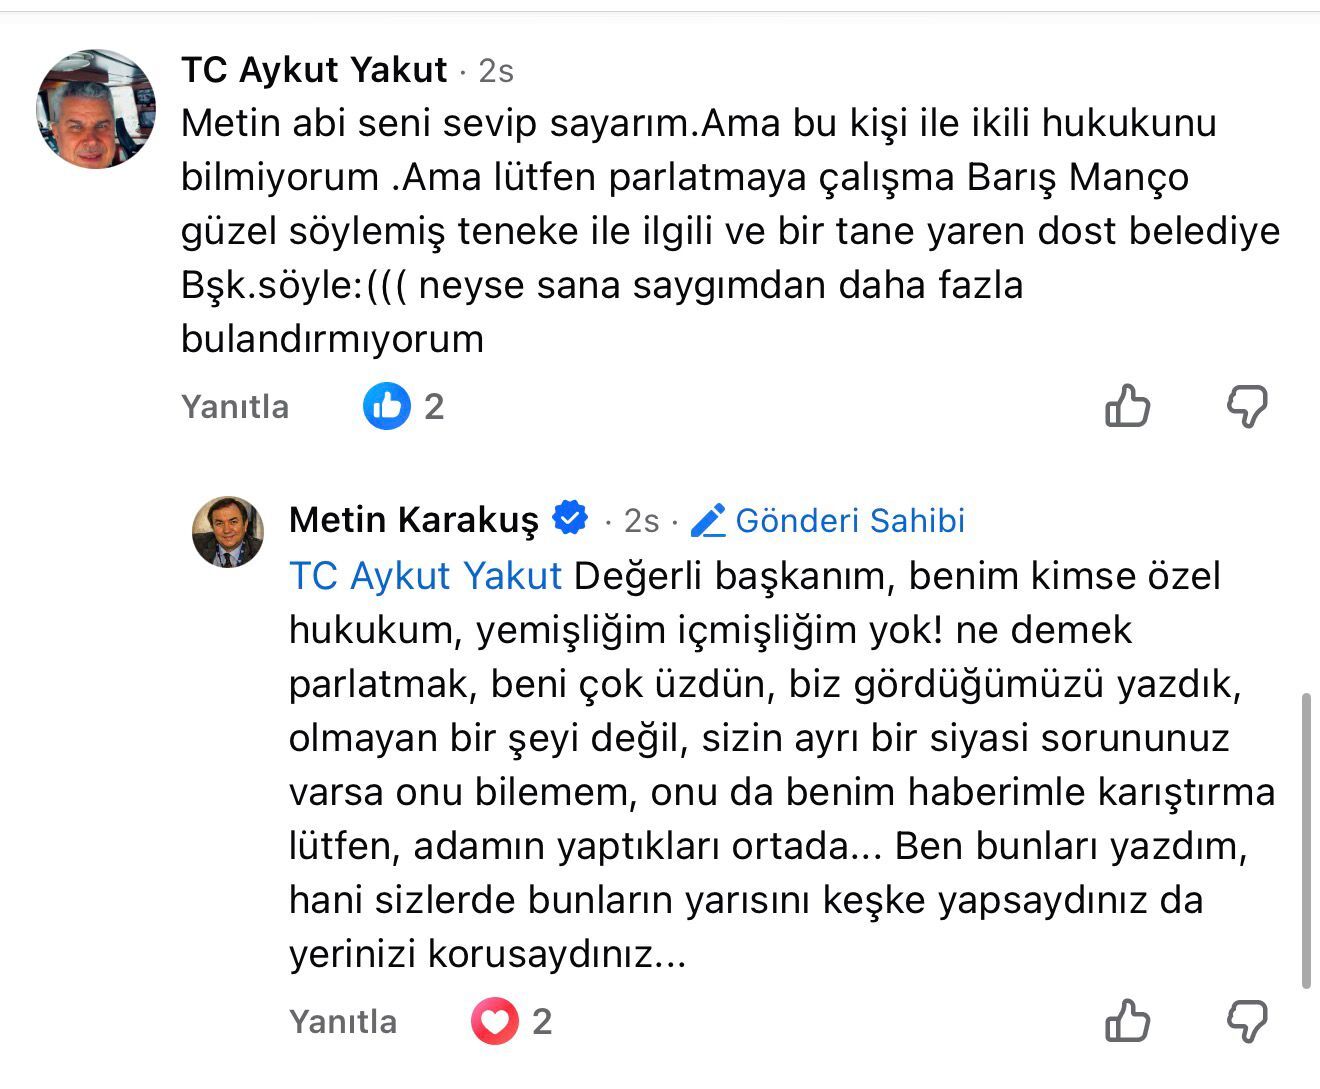Click the Gönderi Sahibi label
Image resolution: width=1320 pixels, height=1089 pixels.
click(850, 520)
